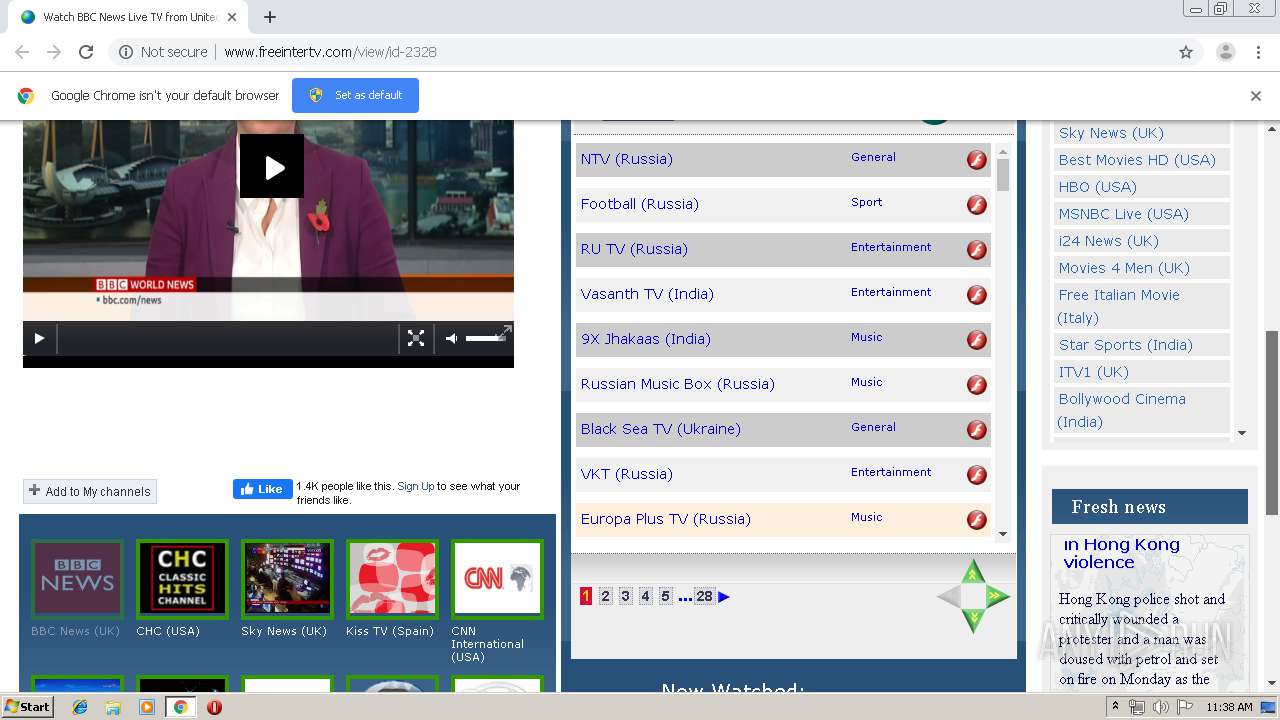The width and height of the screenshot is (1280, 720).
Task: Click sidebar list scroll-down arrow
Action: coord(1242,433)
